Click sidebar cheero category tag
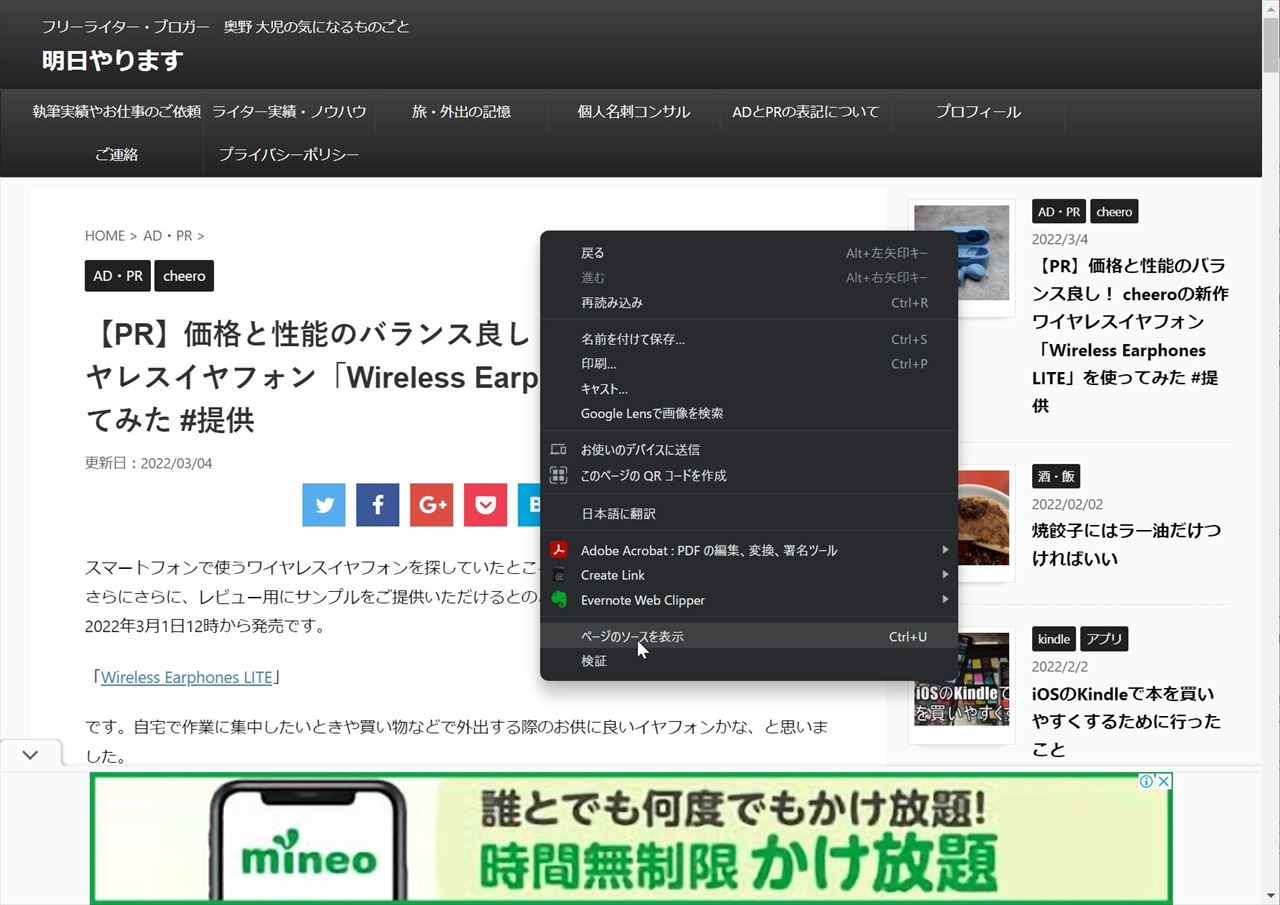Screen dimensions: 1280x905 click(1114, 212)
